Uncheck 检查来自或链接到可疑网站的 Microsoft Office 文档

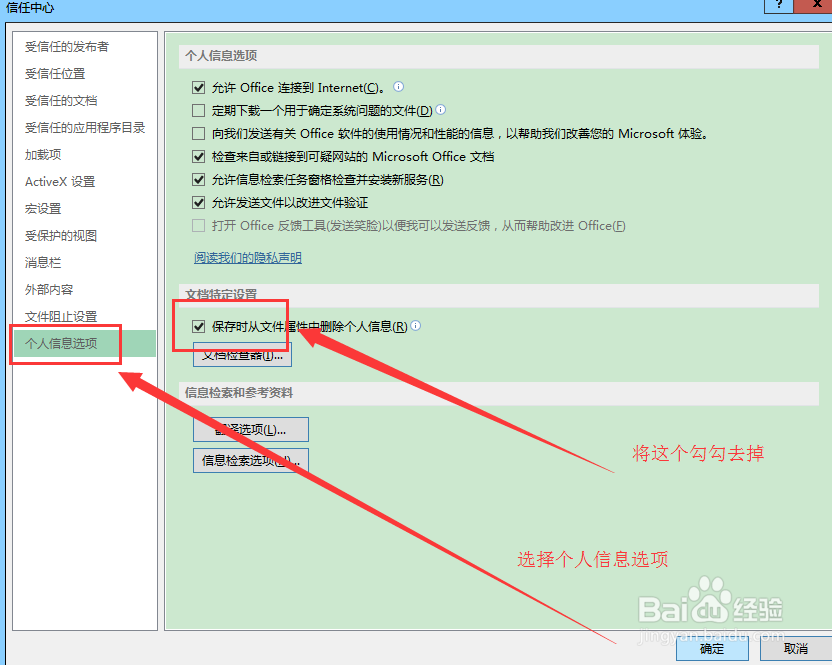(198, 156)
